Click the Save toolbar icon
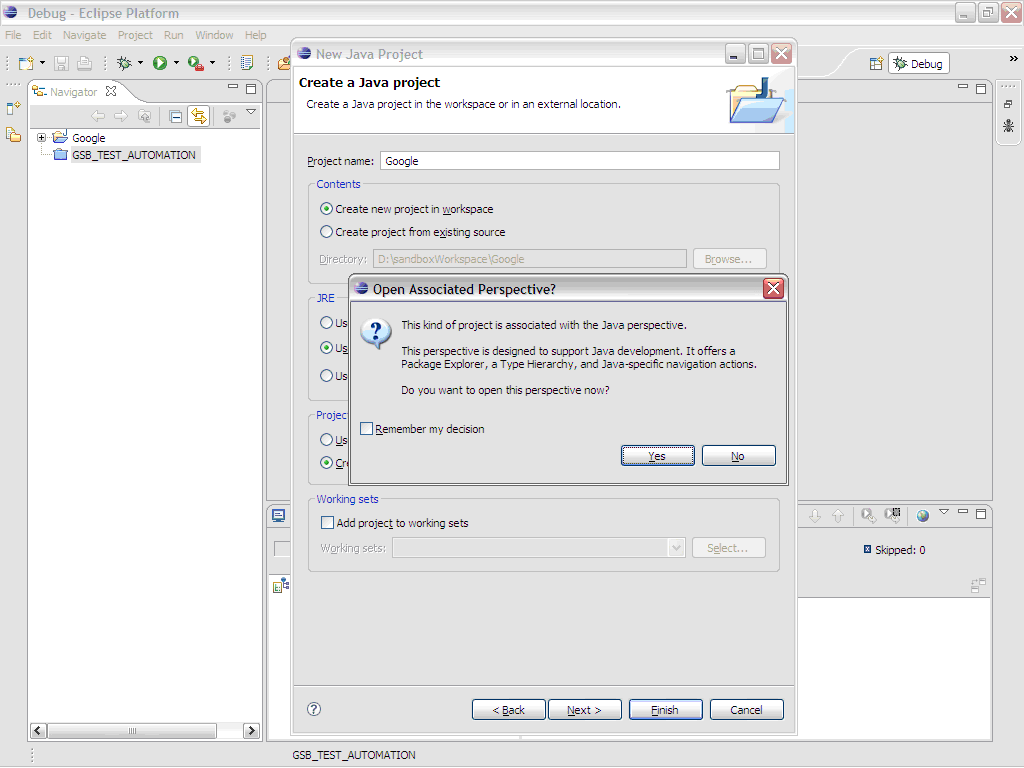 click(61, 63)
